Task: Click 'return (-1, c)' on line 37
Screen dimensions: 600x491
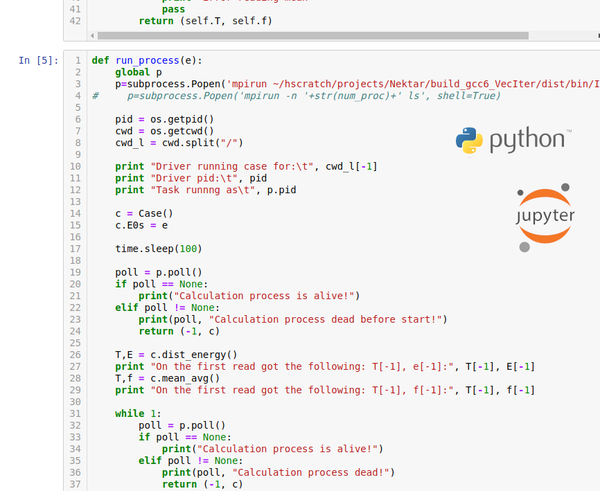Action: (202, 484)
